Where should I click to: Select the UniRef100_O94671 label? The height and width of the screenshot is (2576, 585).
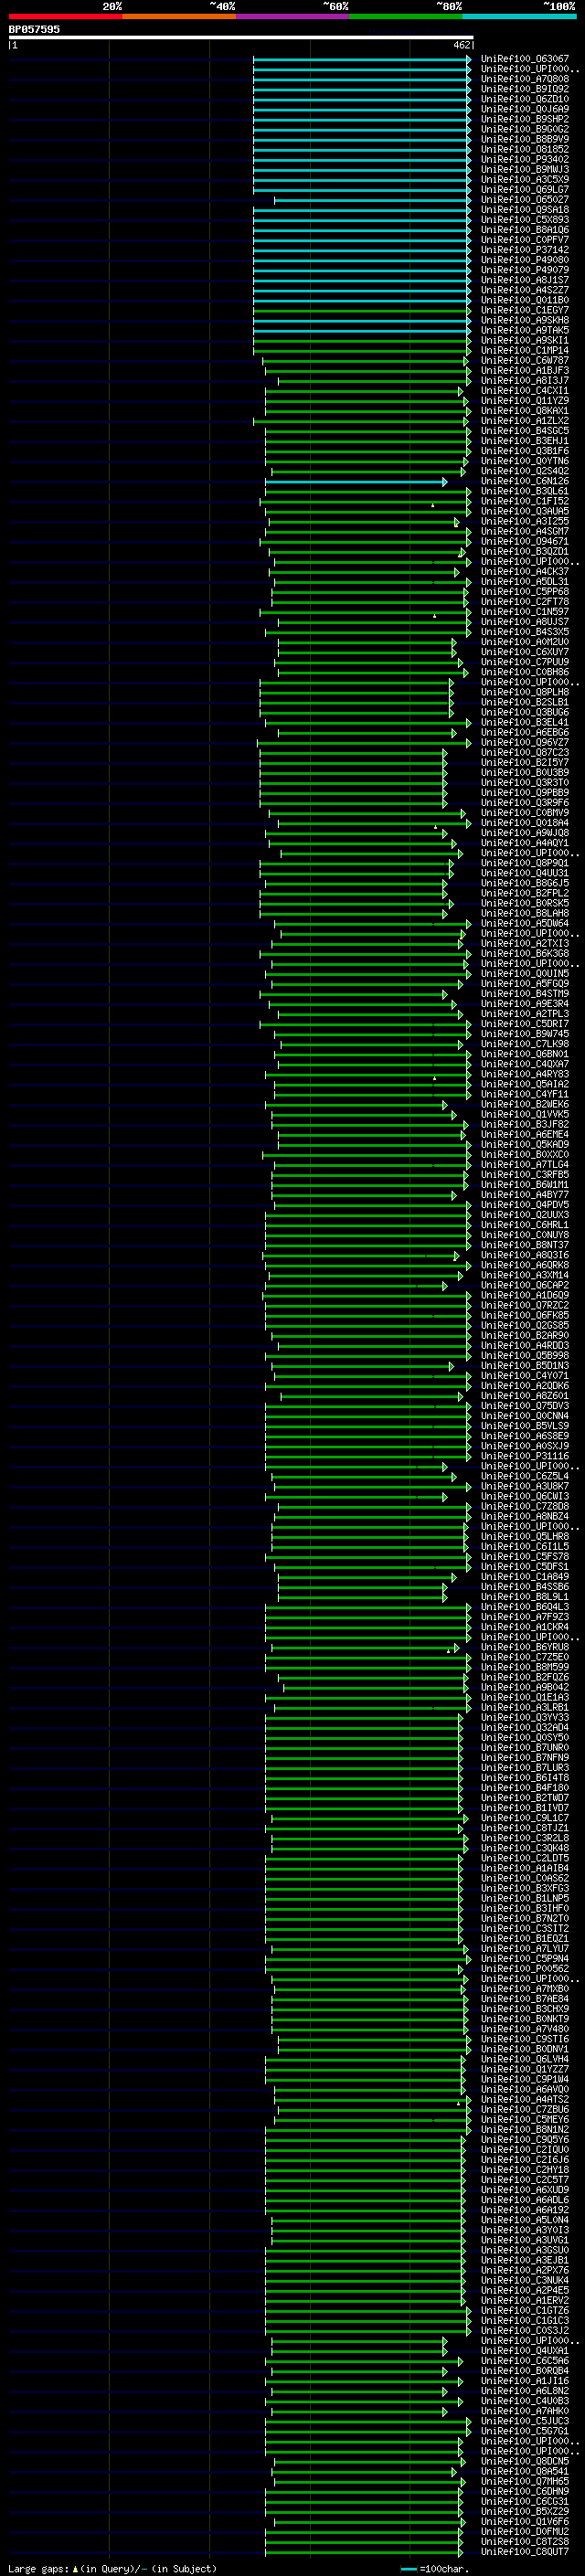524,541
